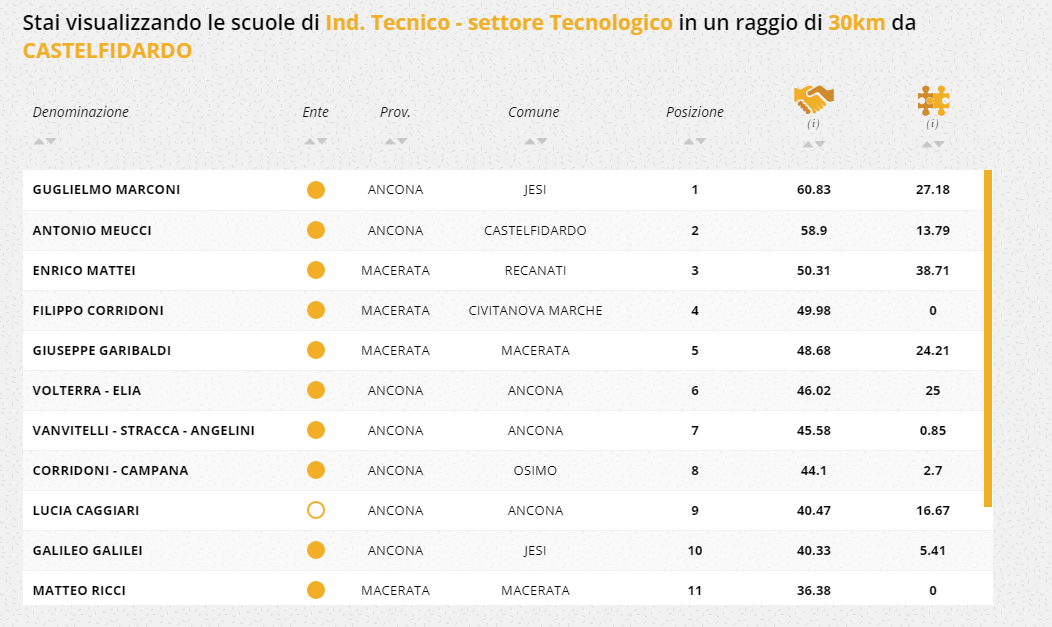Open Filippo Corridoni school entry
Image resolution: width=1052 pixels, height=627 pixels.
98,310
